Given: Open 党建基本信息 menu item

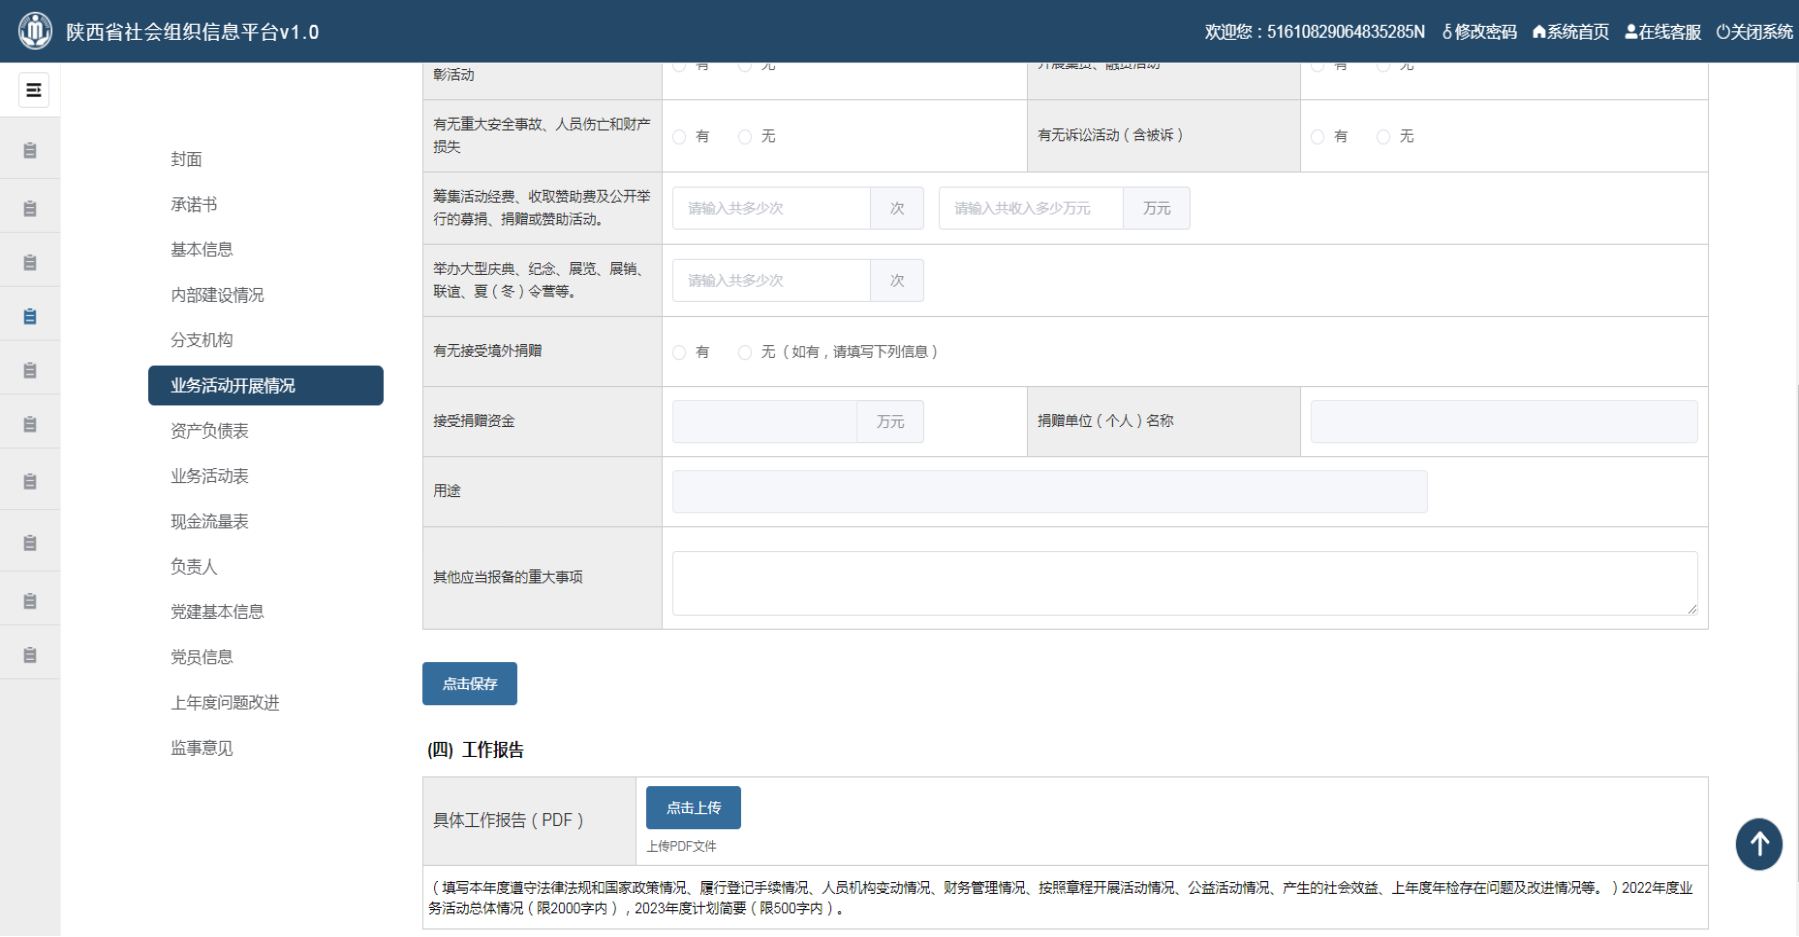Looking at the screenshot, I should [217, 612].
